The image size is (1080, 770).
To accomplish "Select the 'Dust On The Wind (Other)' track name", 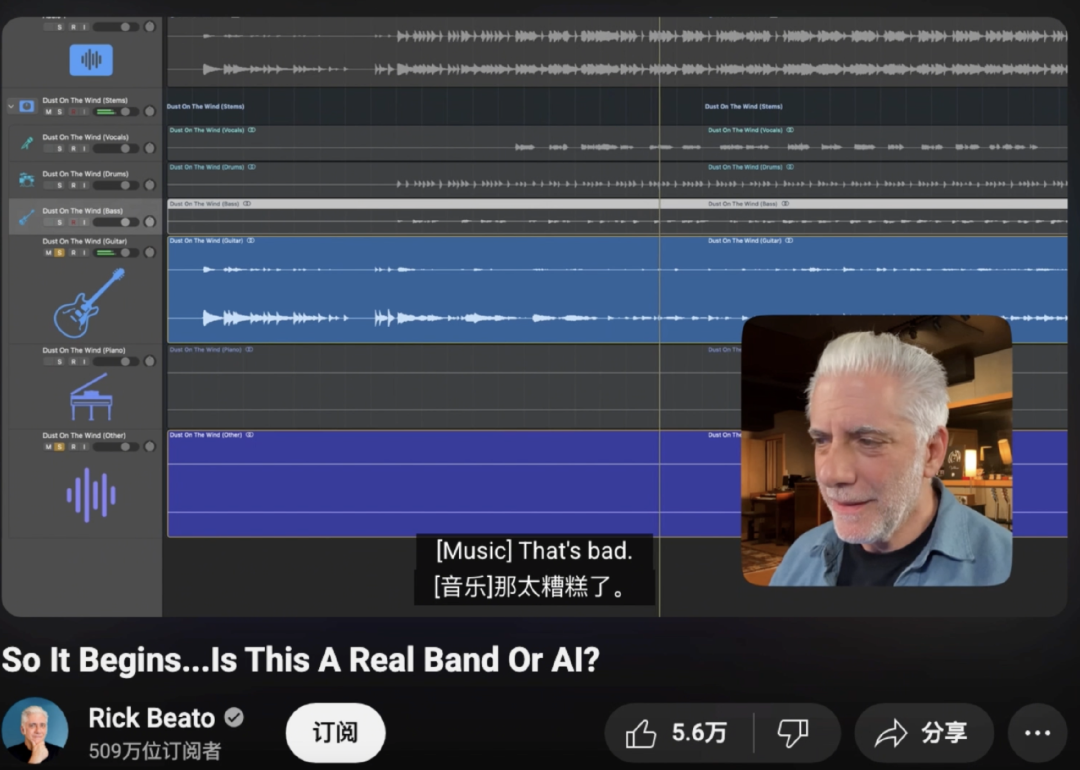I will coord(84,435).
